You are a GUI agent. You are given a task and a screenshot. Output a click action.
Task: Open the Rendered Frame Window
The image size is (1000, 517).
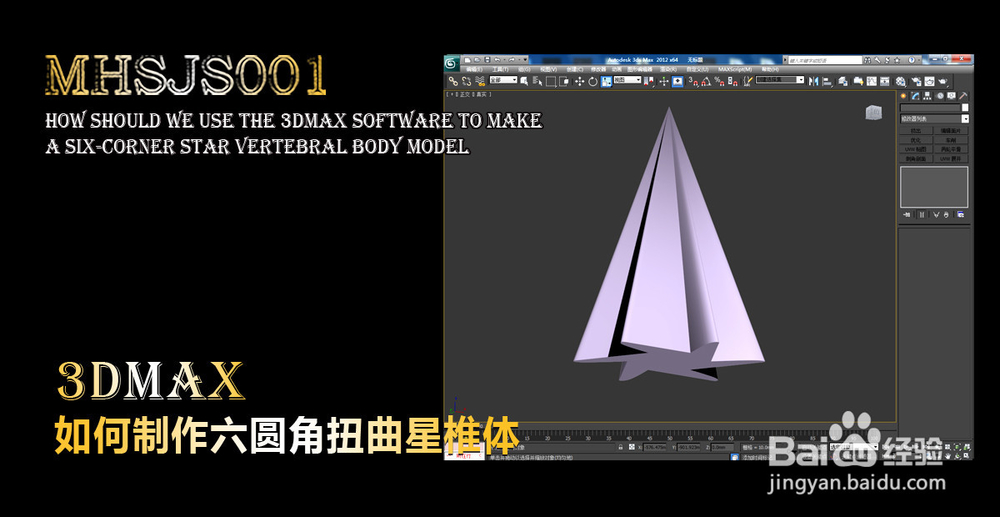[x=929, y=81]
